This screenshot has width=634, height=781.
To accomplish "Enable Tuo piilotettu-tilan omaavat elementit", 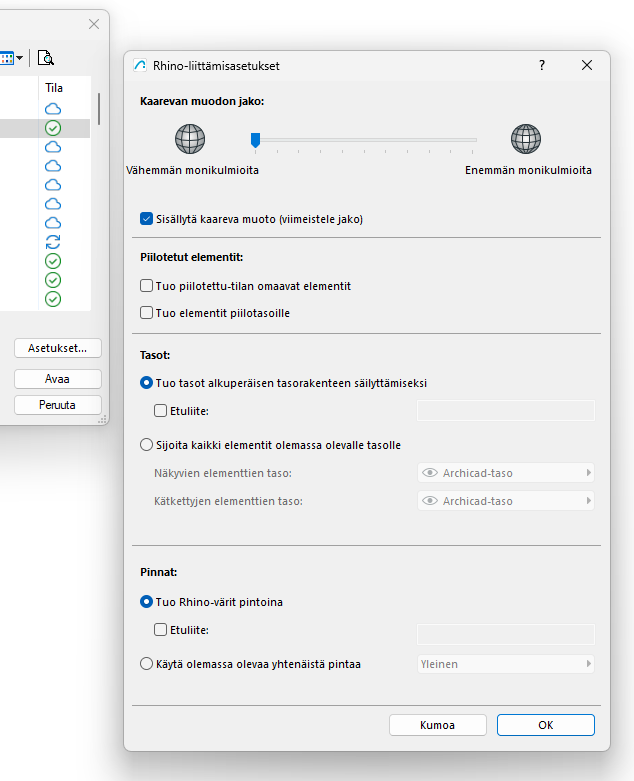I will pos(148,286).
